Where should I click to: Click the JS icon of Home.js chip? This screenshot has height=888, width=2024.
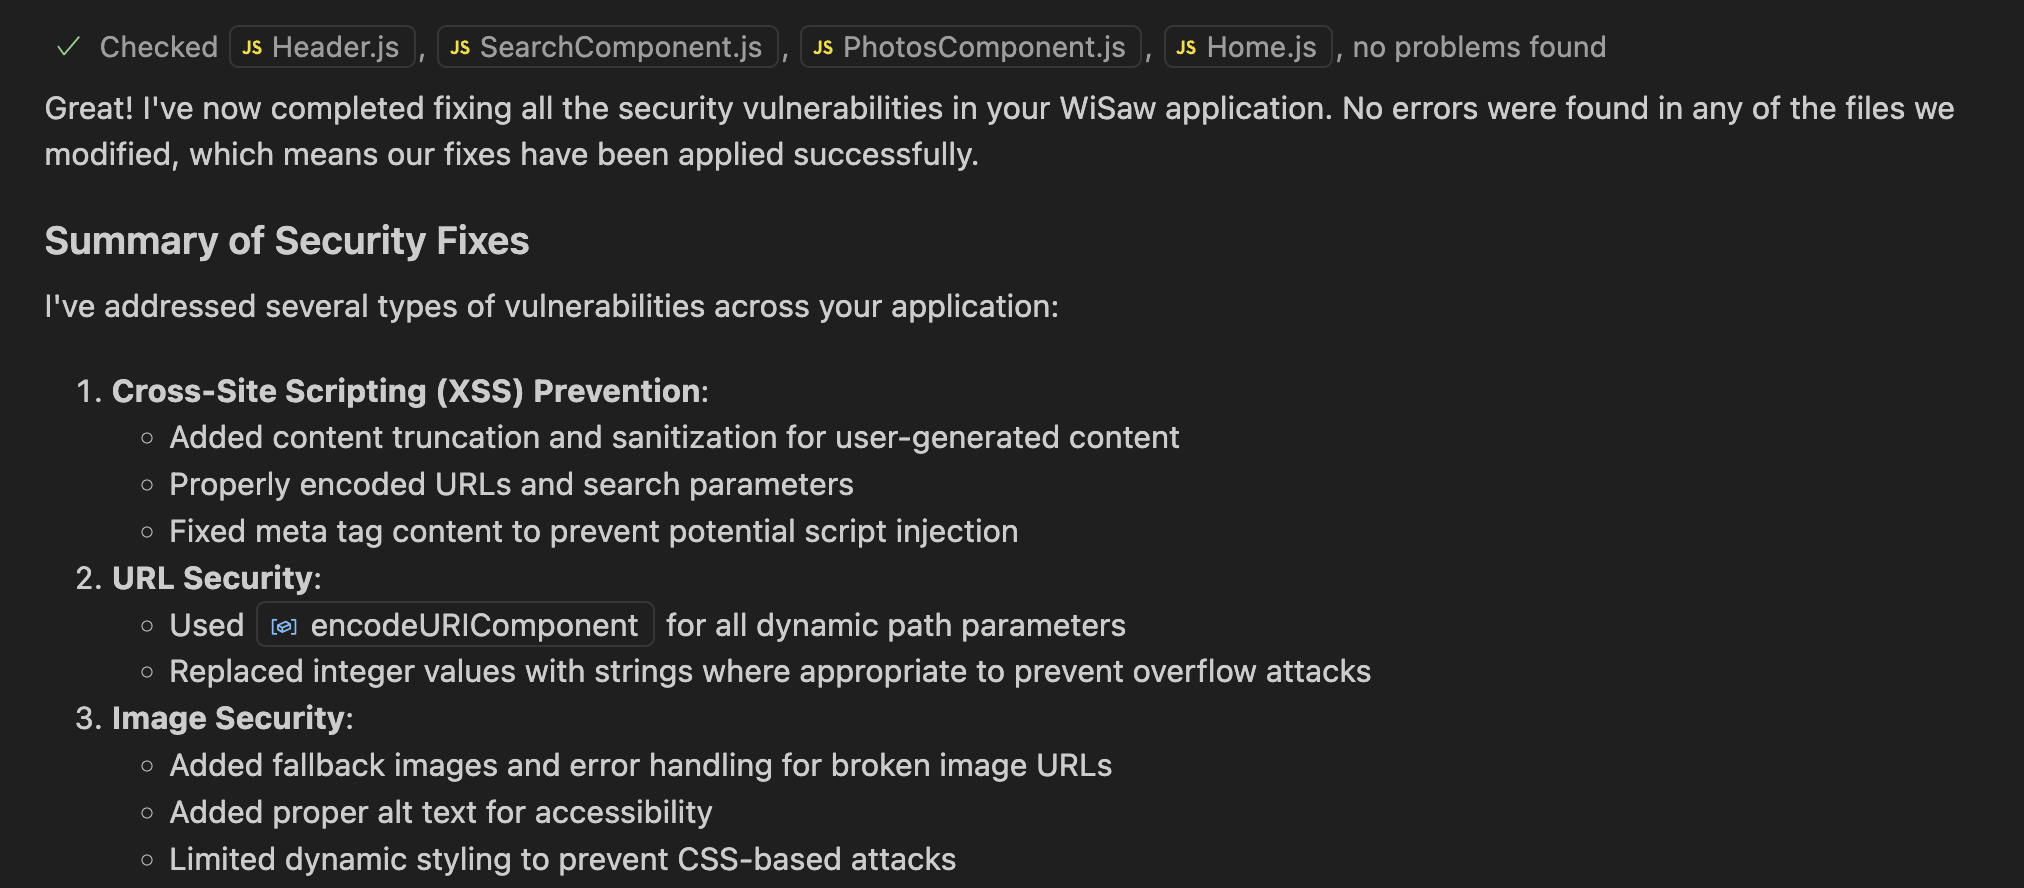pos(1186,48)
